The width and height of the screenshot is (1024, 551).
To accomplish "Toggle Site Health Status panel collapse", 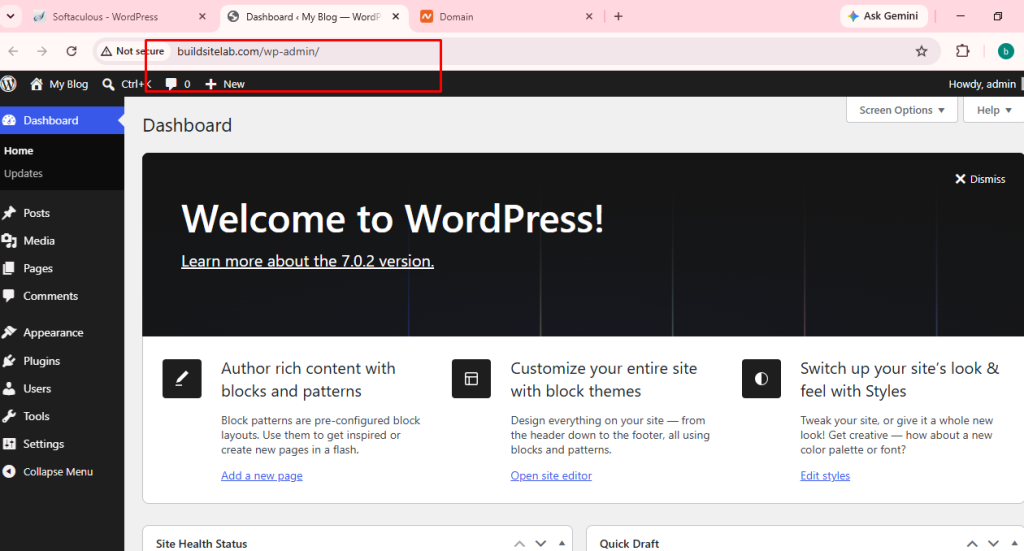I will click(x=562, y=544).
